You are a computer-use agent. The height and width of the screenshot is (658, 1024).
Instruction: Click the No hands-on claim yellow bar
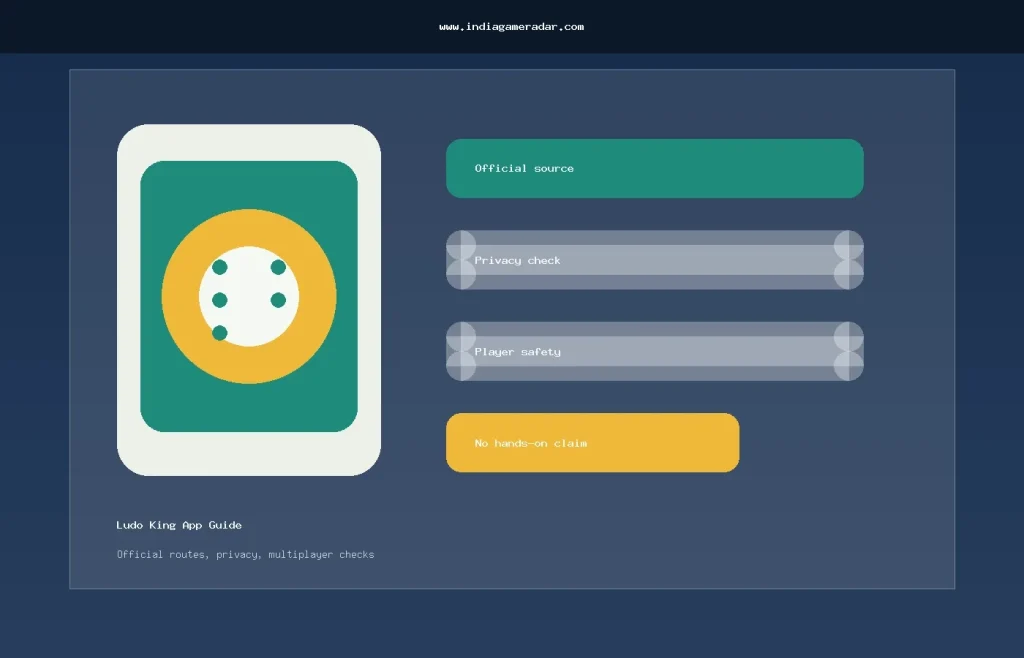[x=592, y=443]
